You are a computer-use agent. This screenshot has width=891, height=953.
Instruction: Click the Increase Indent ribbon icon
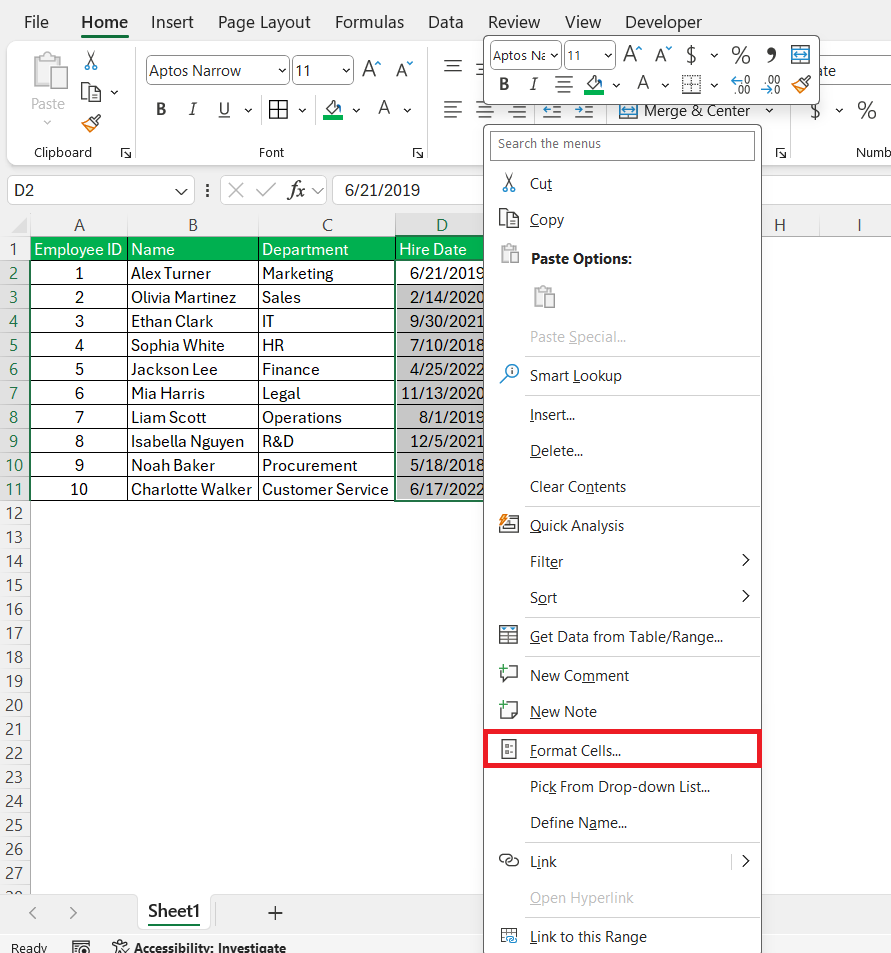583,111
